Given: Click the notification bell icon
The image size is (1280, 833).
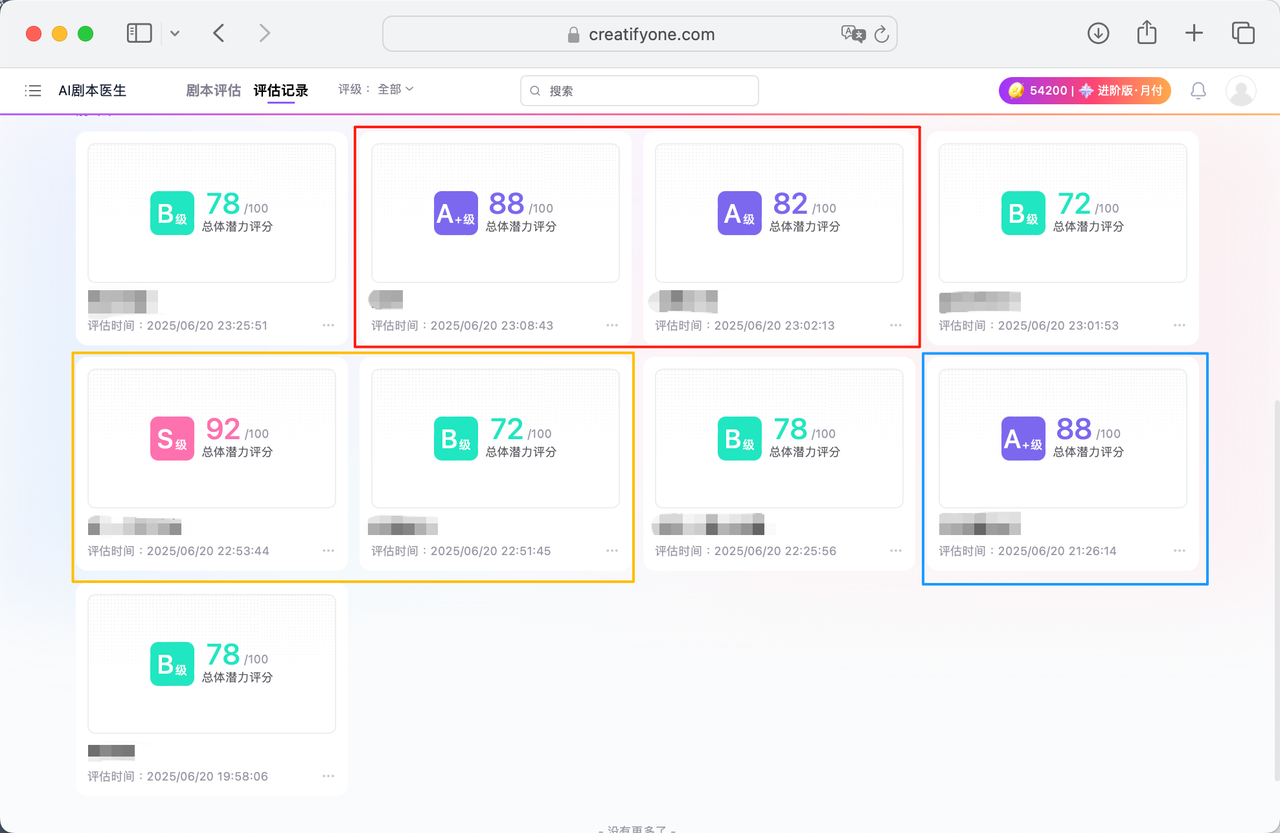Looking at the screenshot, I should 1198,91.
